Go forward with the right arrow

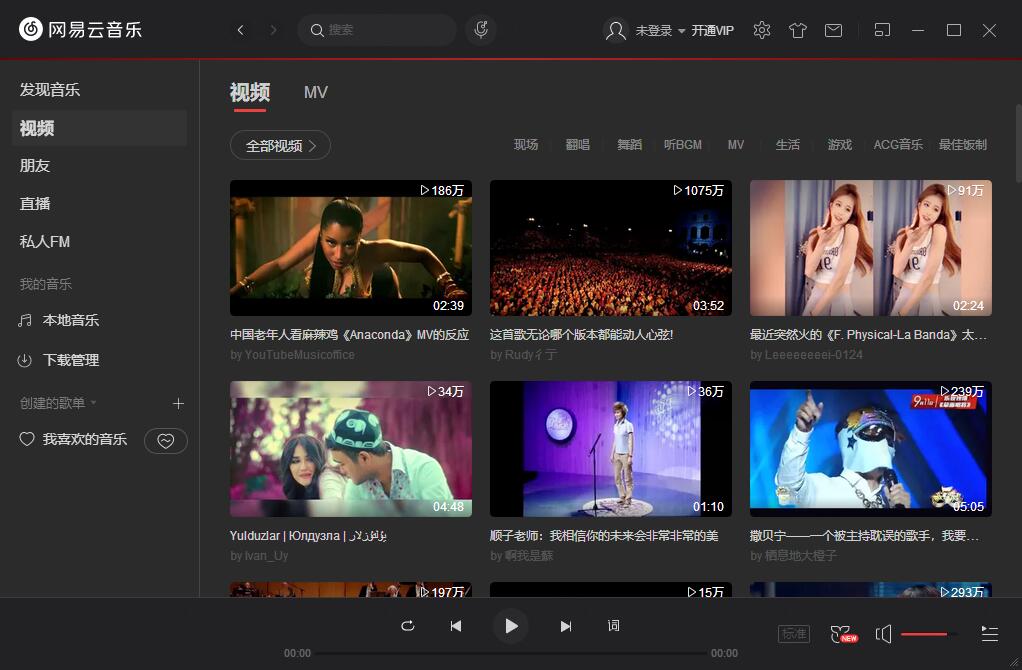[x=273, y=30]
